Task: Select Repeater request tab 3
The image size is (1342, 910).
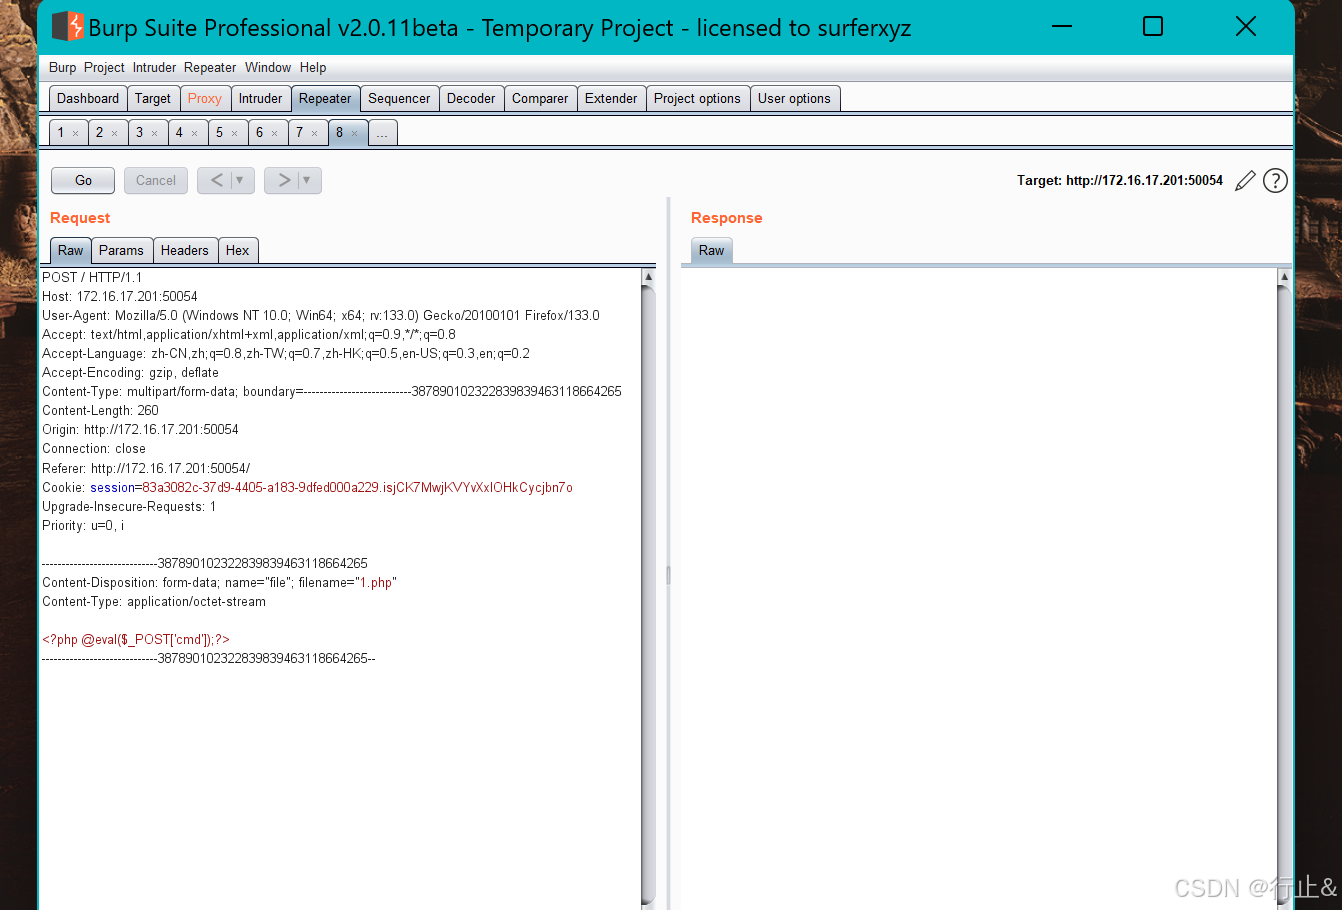Action: (140, 133)
